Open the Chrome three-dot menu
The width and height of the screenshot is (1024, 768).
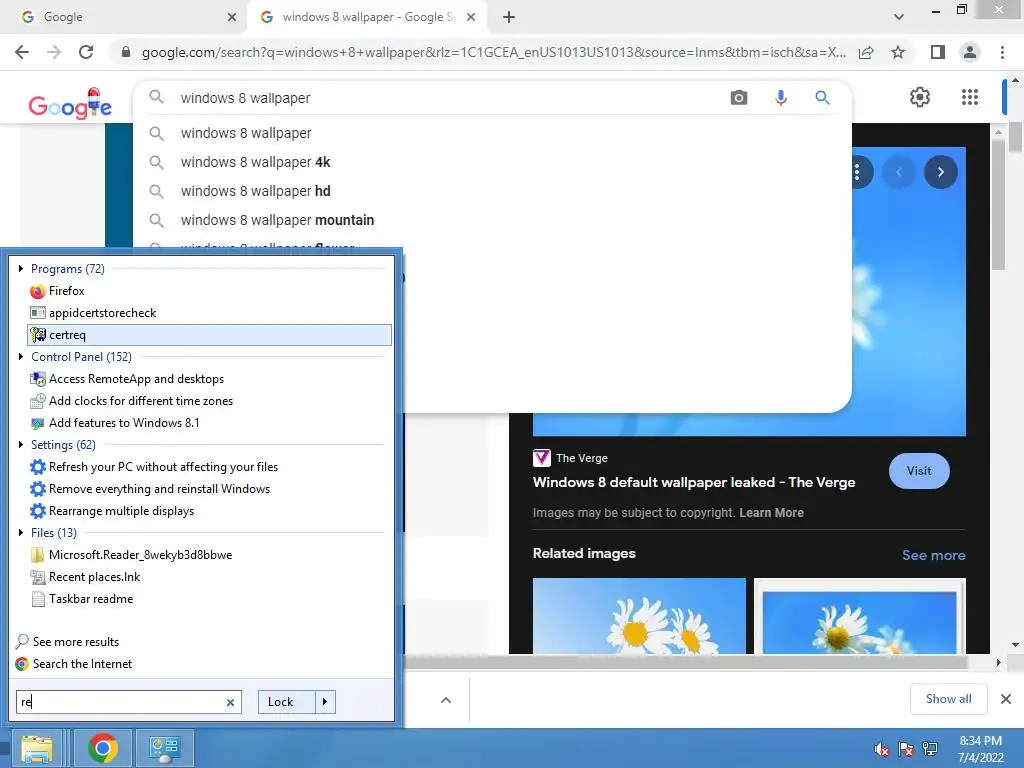point(1002,52)
